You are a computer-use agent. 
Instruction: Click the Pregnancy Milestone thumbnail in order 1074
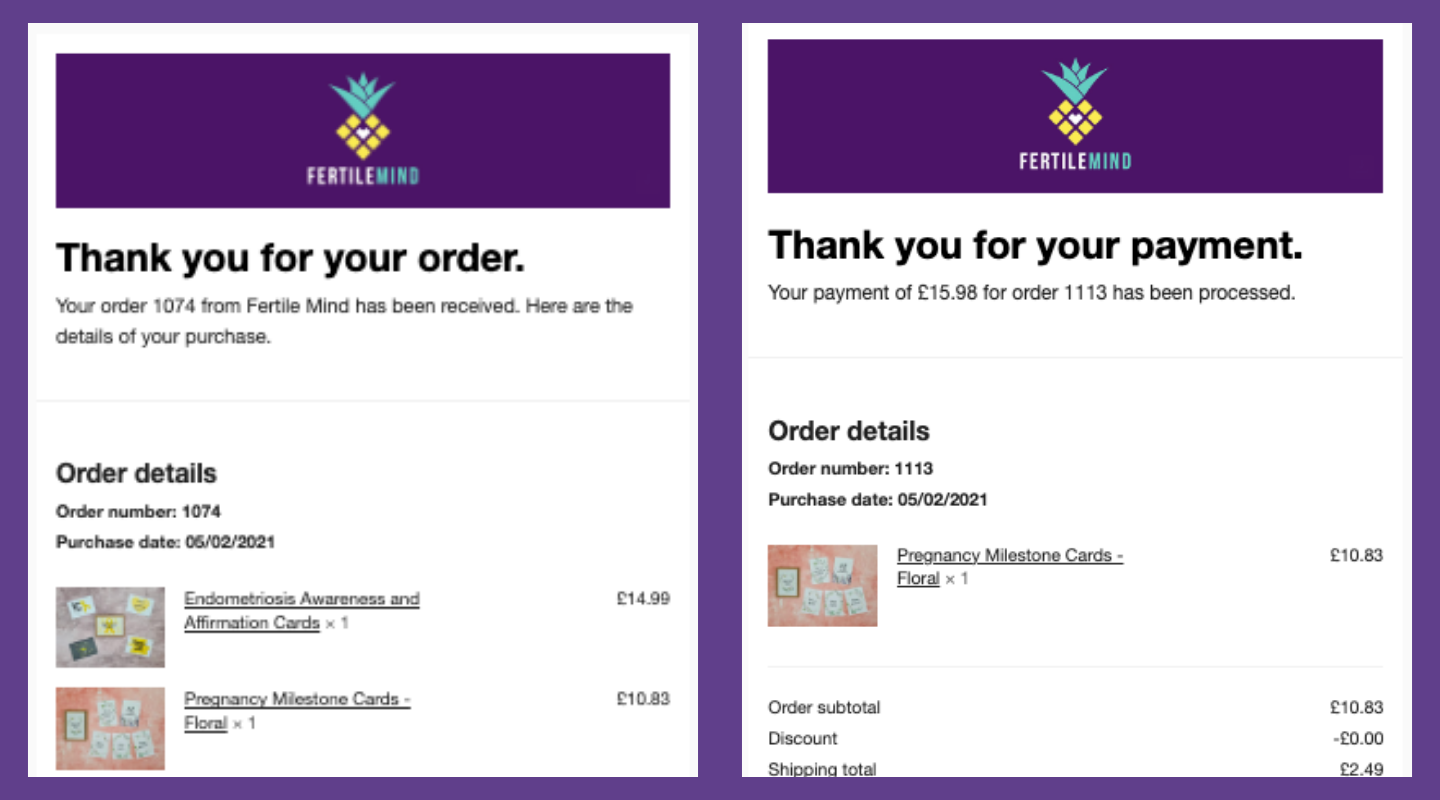pyautogui.click(x=110, y=727)
